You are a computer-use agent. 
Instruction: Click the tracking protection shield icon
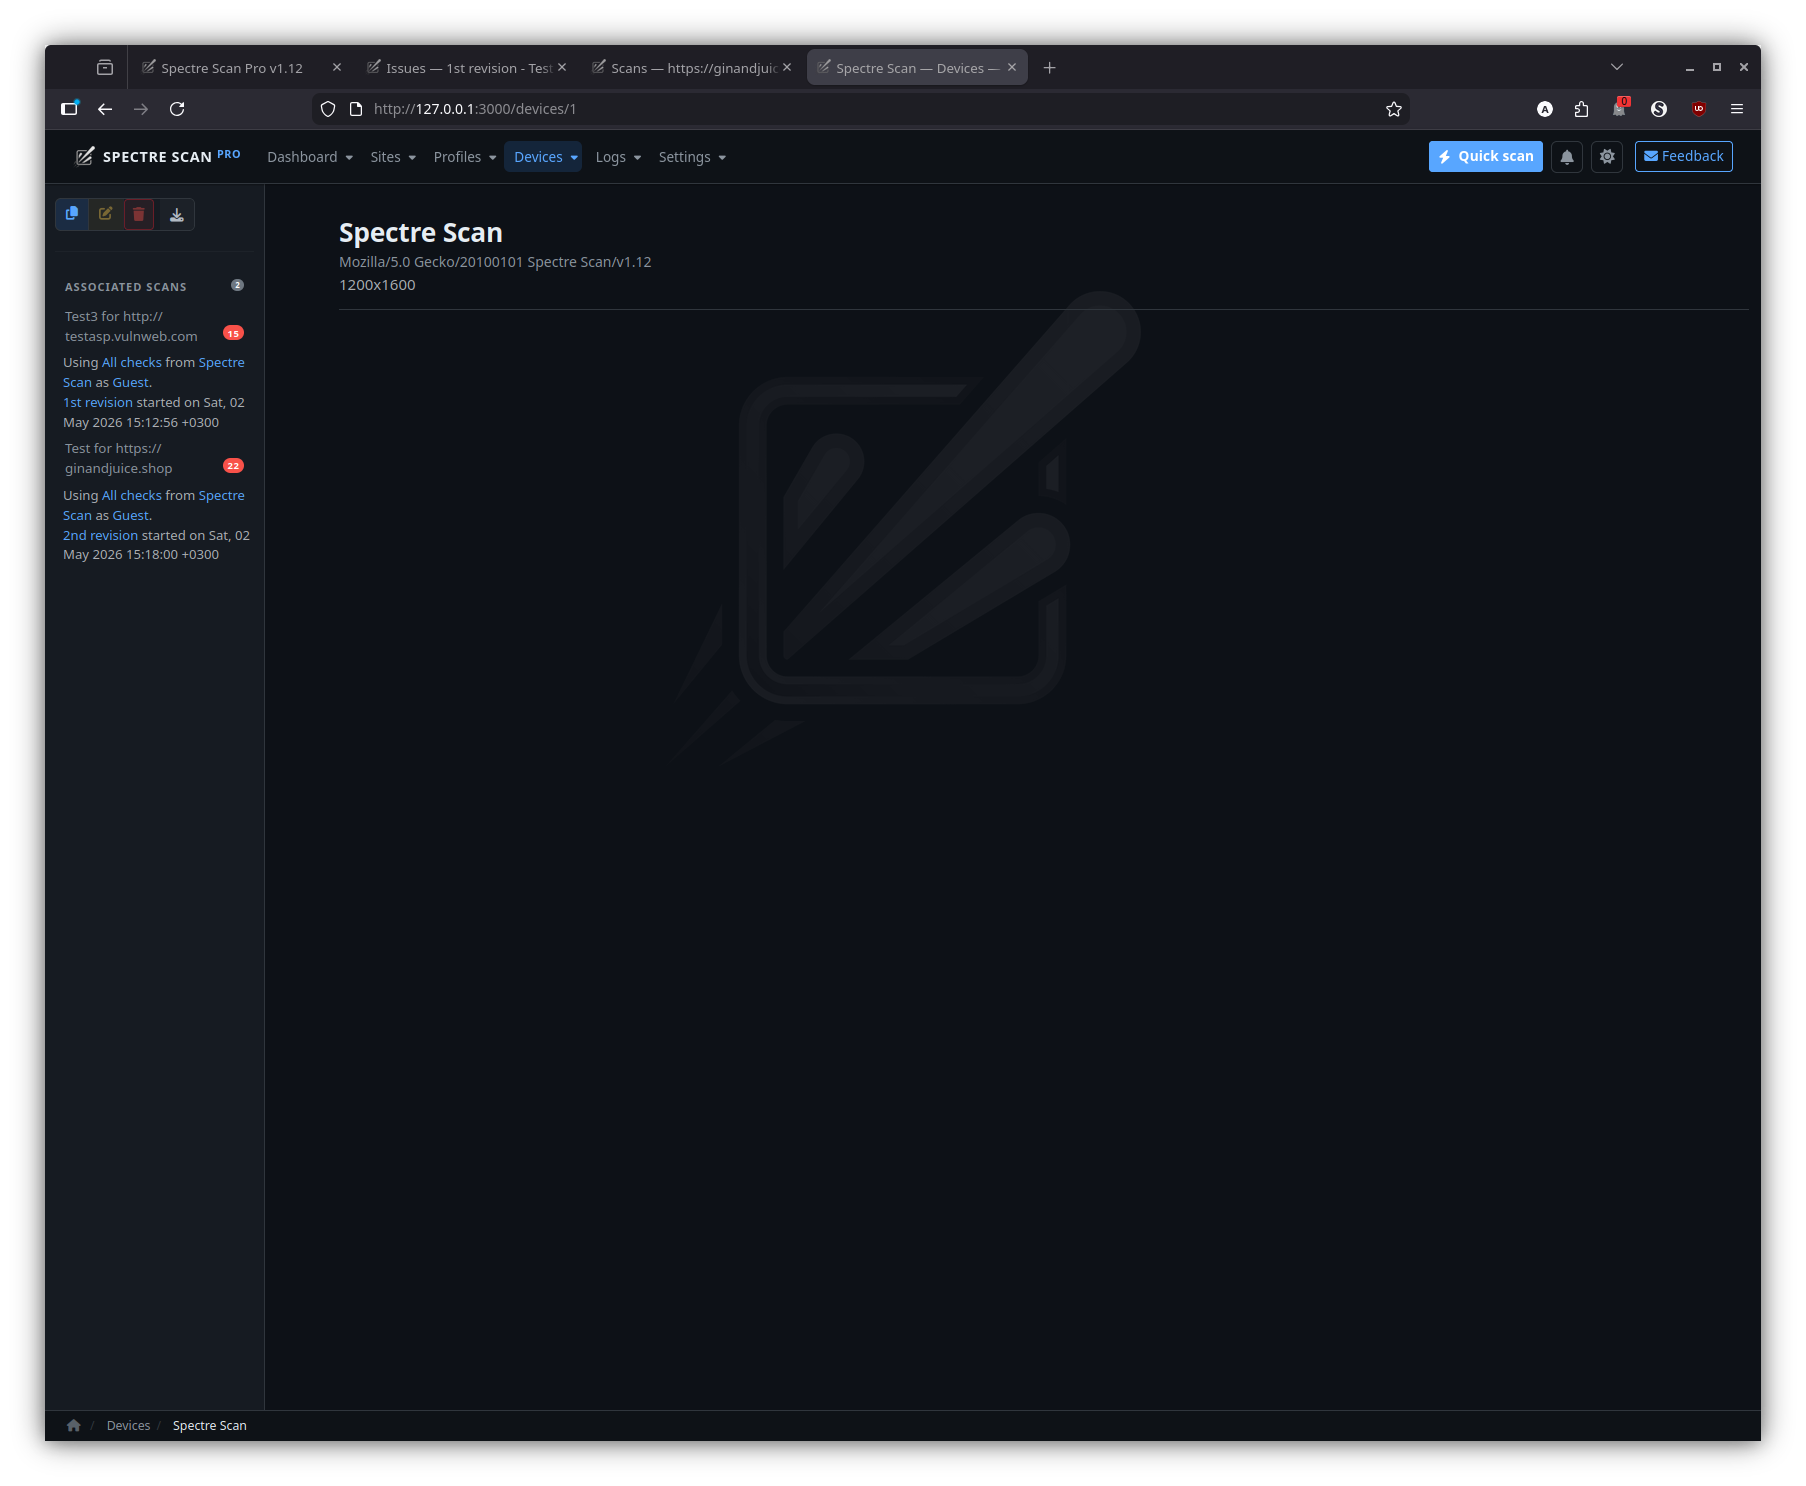tap(328, 109)
